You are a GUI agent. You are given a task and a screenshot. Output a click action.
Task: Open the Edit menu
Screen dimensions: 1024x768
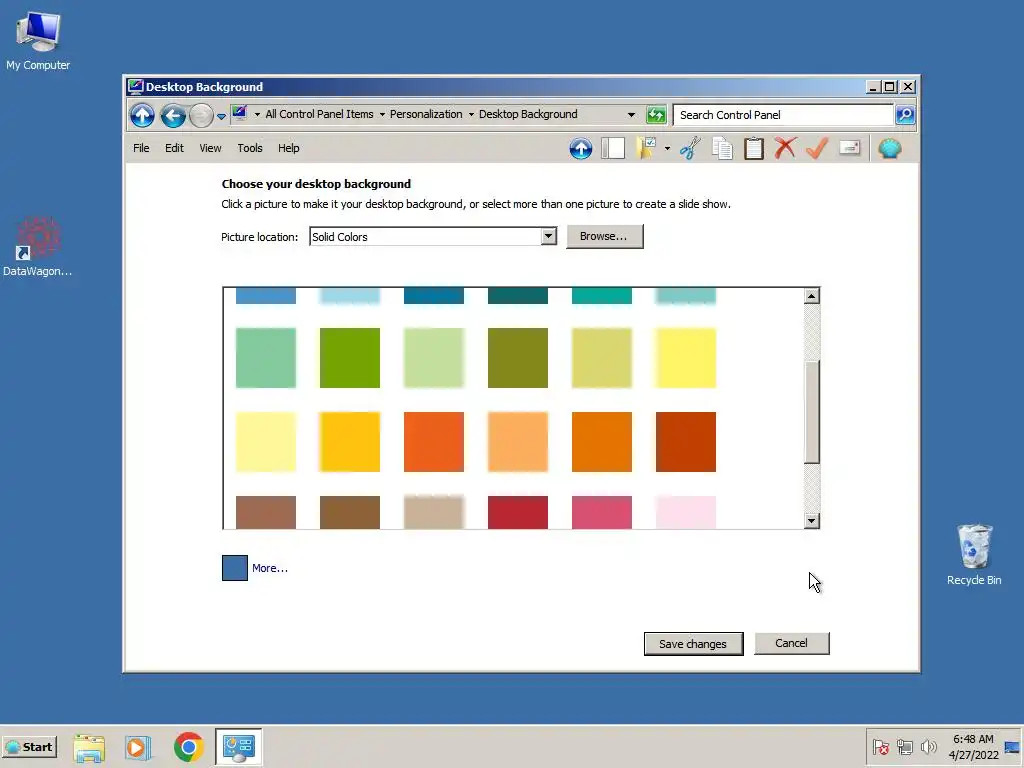174,148
